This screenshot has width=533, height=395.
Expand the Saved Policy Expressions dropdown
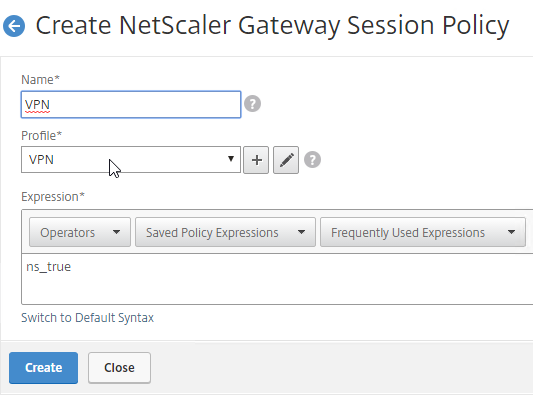(225, 233)
